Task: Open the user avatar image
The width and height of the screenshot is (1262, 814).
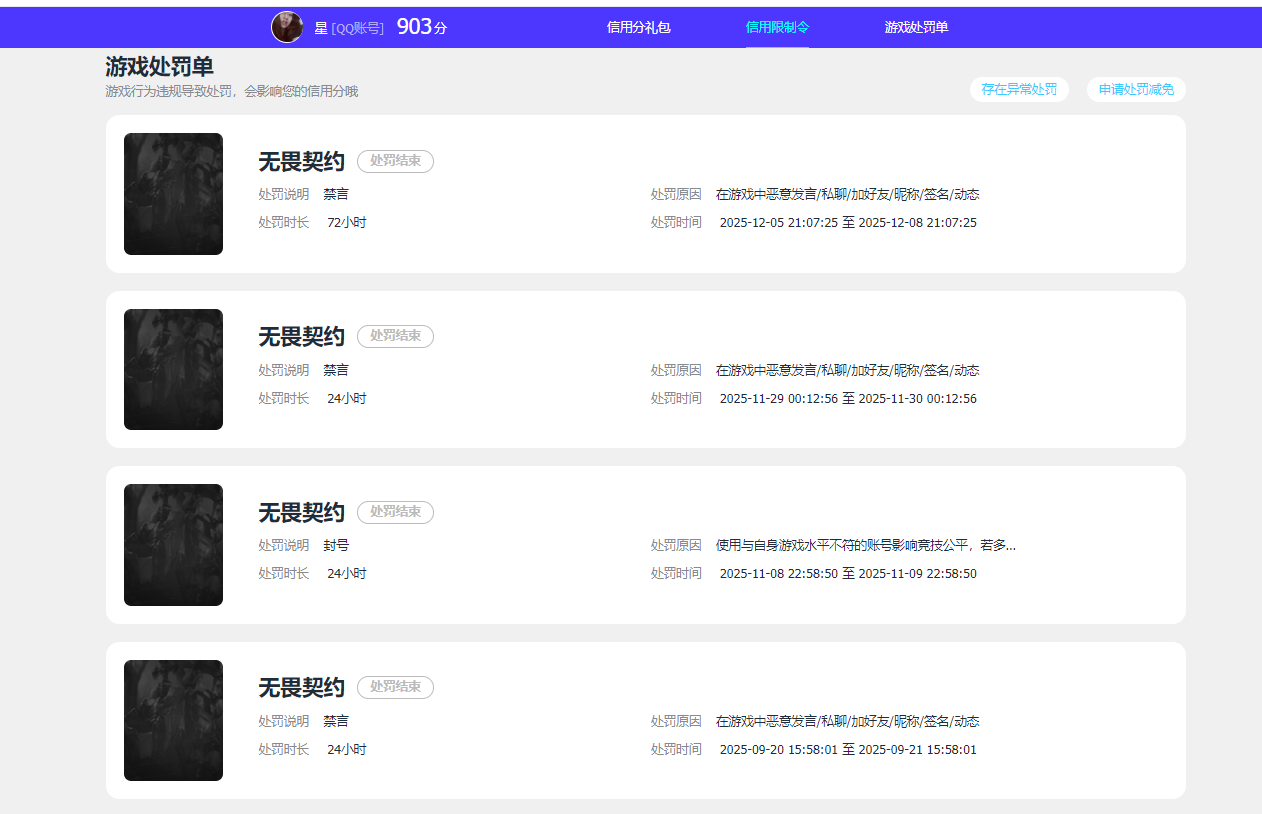Action: [287, 26]
